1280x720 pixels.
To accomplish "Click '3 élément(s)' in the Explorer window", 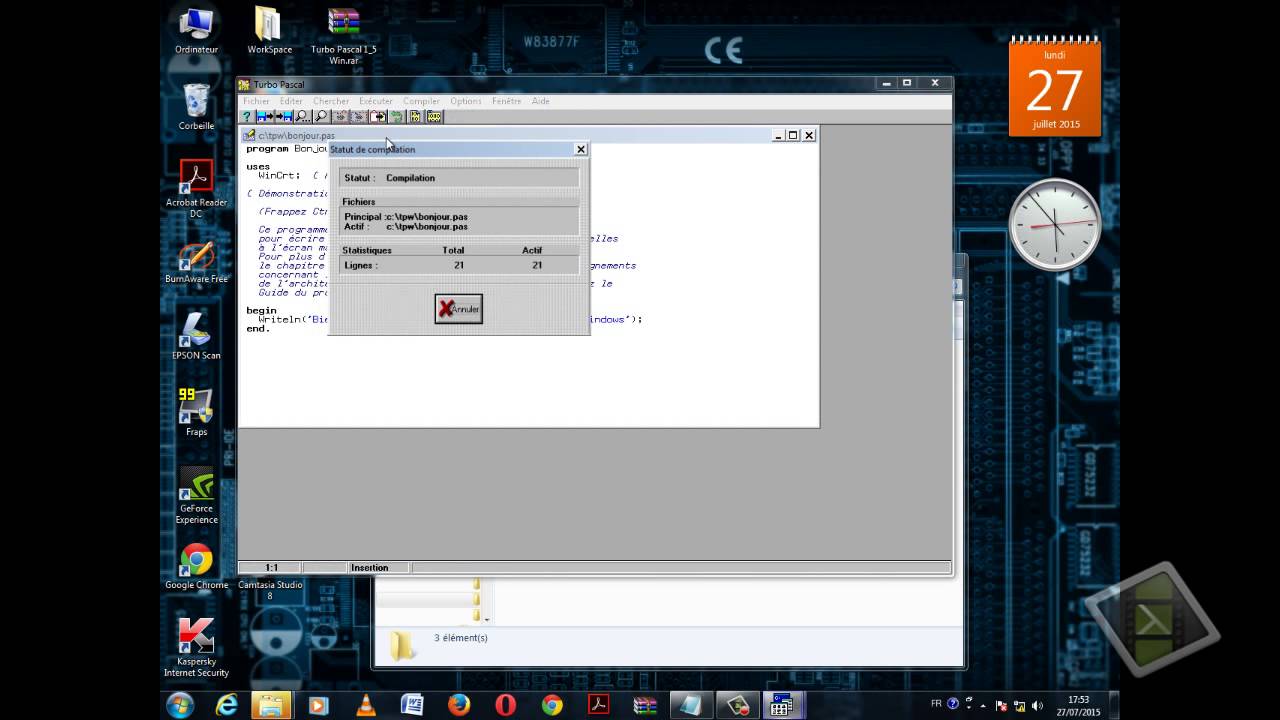I will (x=461, y=637).
